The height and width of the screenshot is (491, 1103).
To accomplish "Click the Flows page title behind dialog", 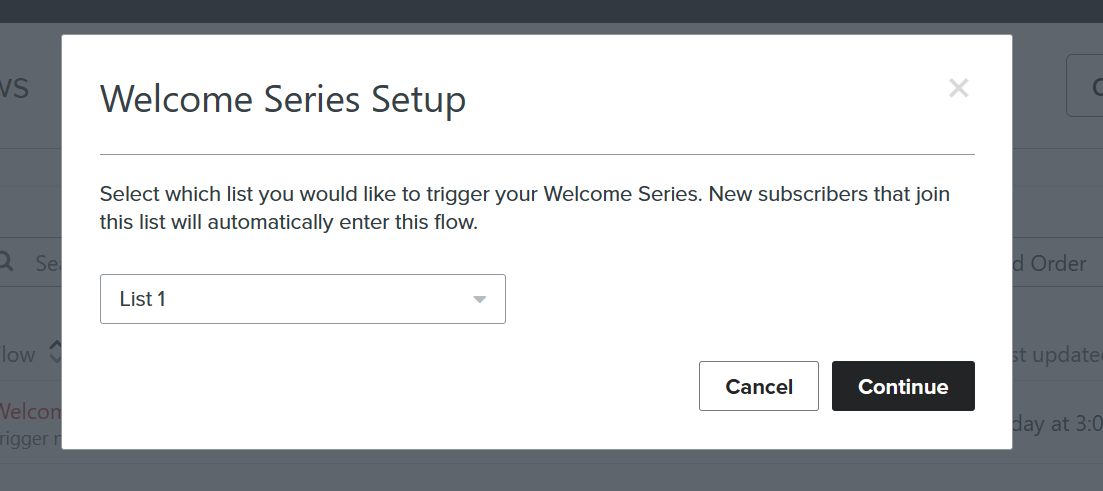I will click(x=14, y=87).
